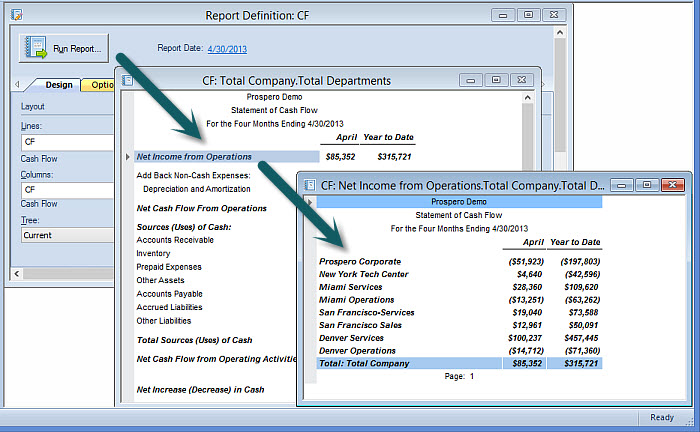Click the CF: Net Income window title icon
Image resolution: width=700 pixels, height=432 pixels.
[x=309, y=185]
